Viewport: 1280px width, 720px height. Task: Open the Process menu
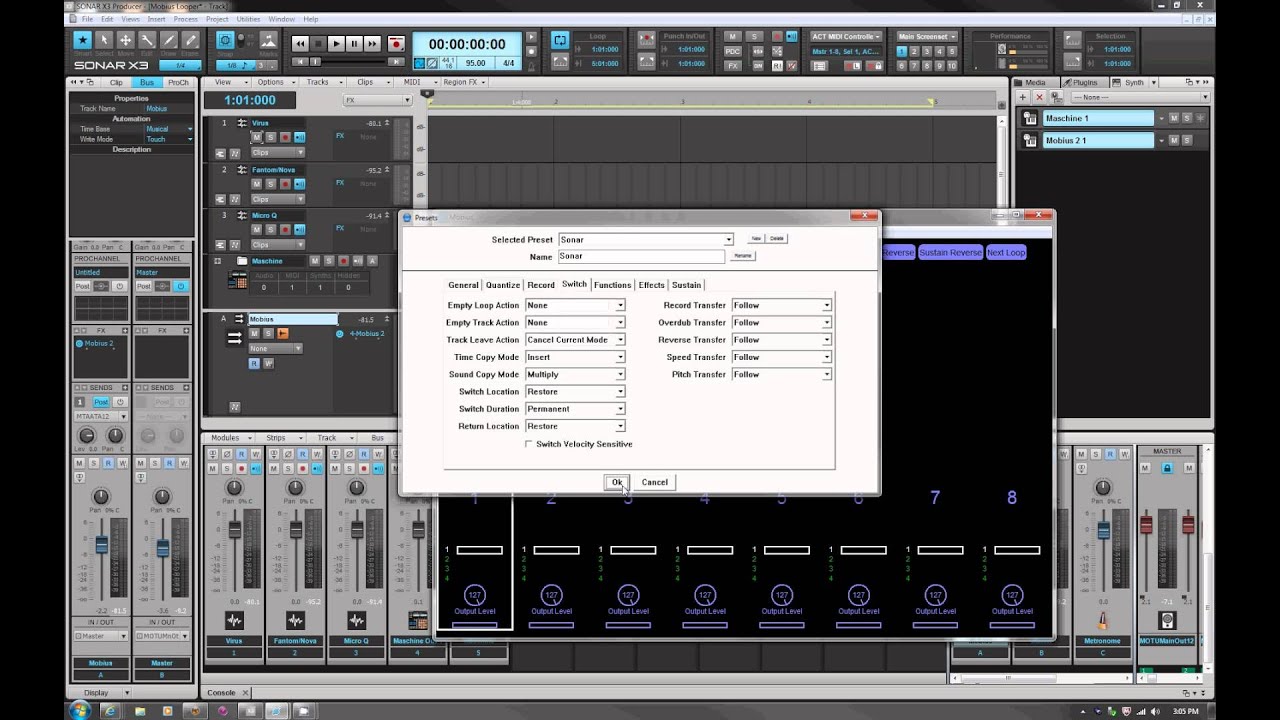(186, 19)
